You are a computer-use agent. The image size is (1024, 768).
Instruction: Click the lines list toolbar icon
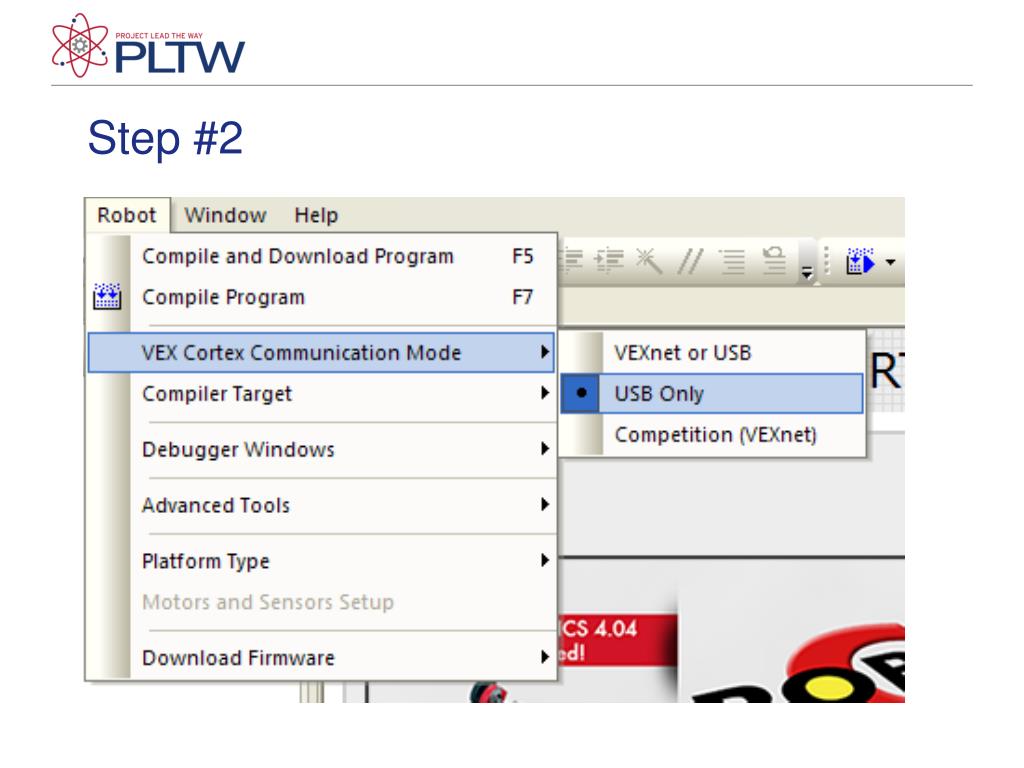(x=733, y=261)
